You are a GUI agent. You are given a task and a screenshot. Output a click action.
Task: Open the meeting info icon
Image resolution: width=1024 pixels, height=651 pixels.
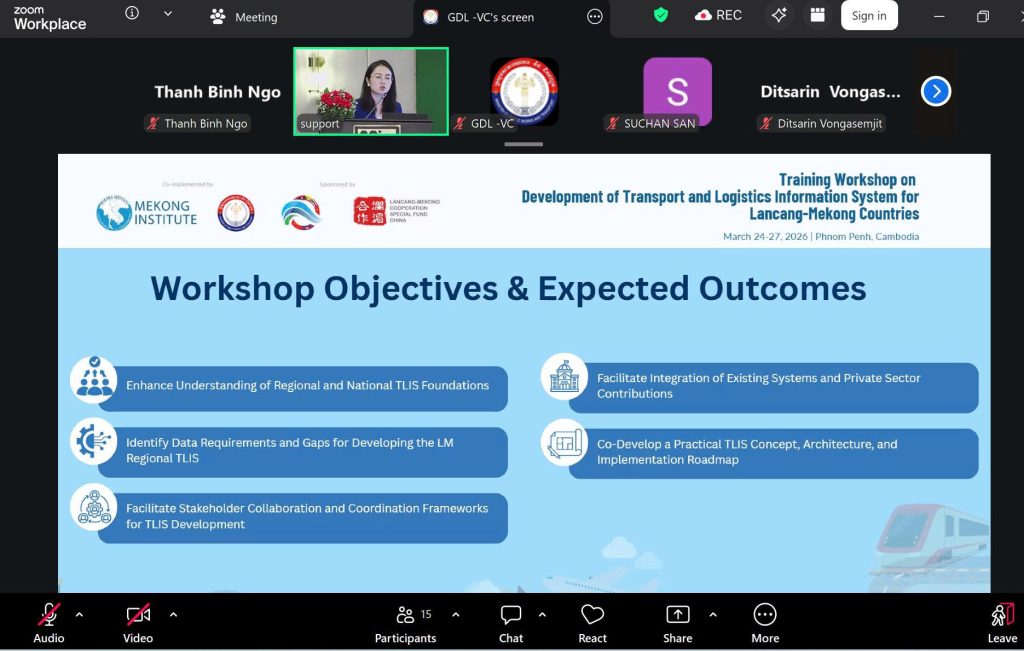[132, 14]
